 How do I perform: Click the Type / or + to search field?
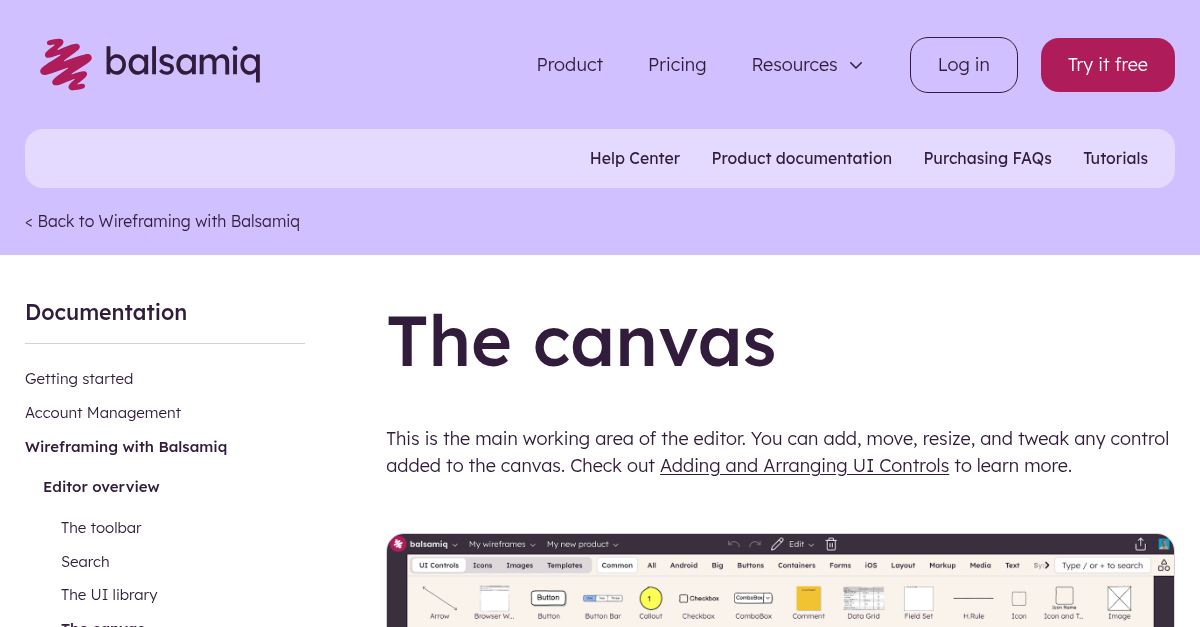[x=1101, y=565]
